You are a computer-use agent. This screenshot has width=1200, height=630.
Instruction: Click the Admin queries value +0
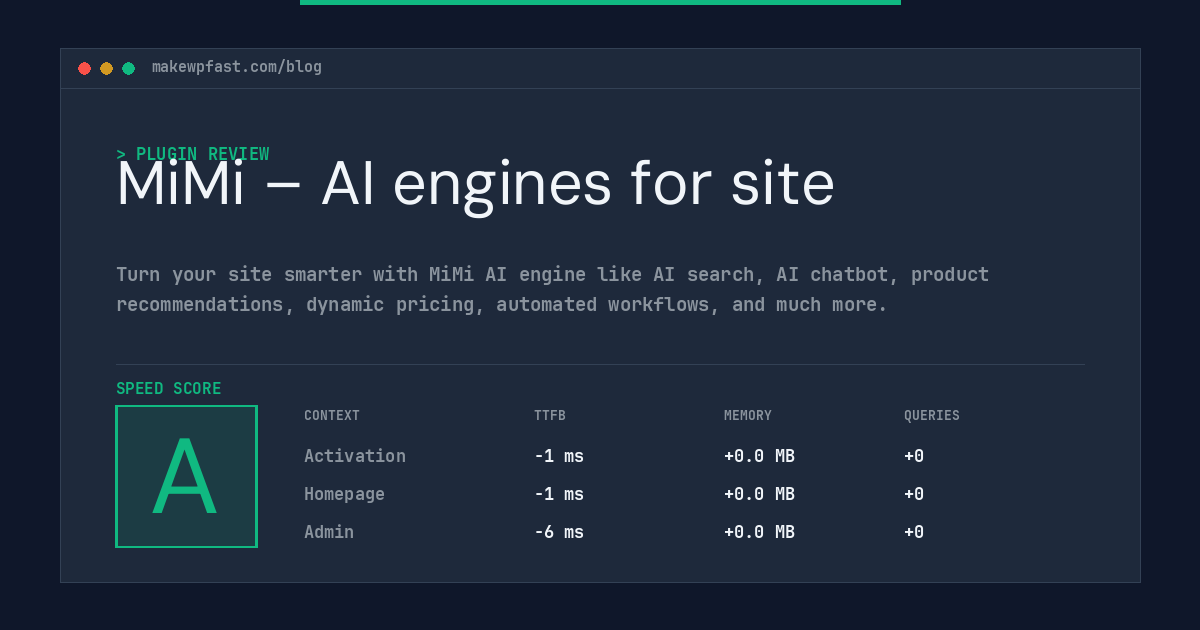(x=914, y=532)
